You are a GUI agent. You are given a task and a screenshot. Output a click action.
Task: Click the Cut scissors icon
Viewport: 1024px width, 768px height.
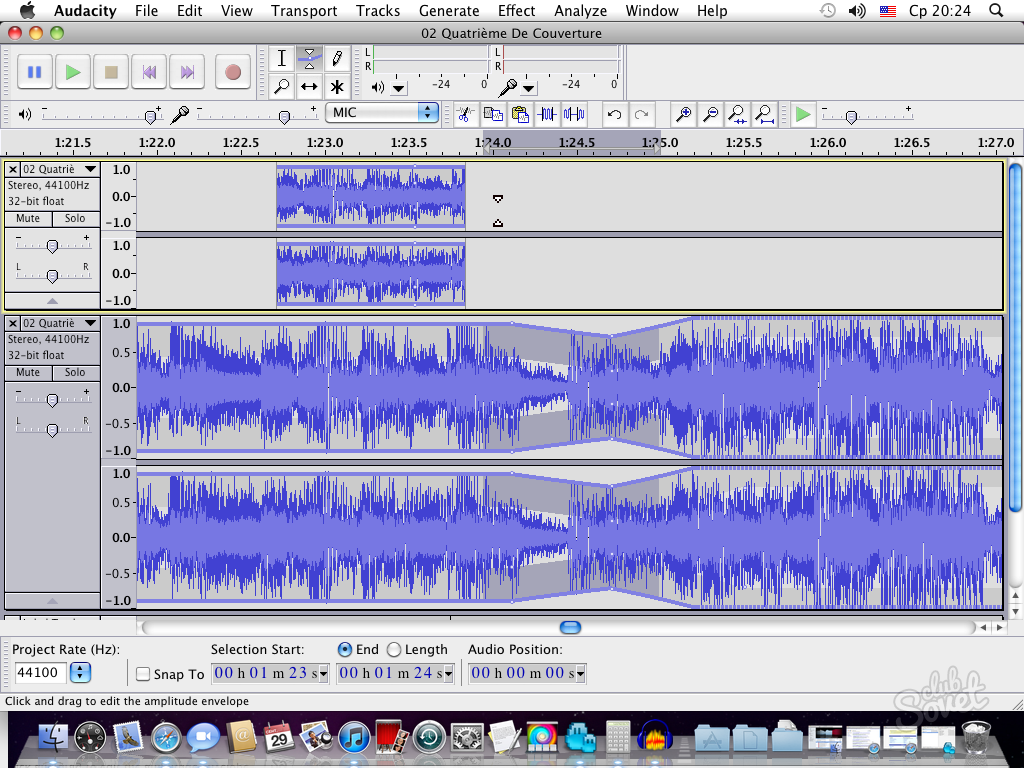(x=465, y=115)
